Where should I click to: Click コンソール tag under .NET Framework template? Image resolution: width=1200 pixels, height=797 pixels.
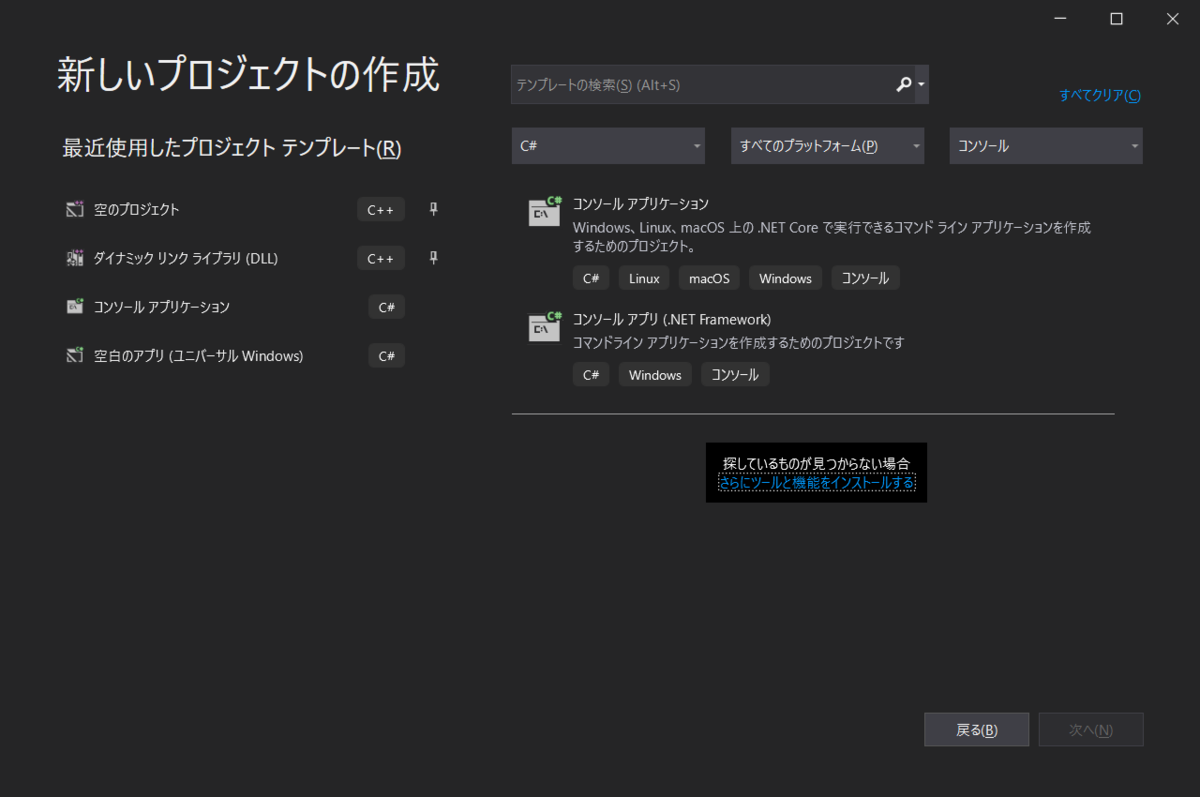coord(735,375)
